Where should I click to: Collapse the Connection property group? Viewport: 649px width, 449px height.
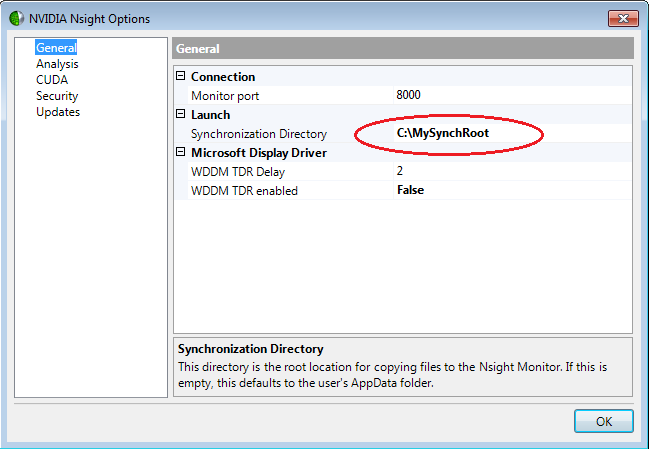pyautogui.click(x=180, y=76)
